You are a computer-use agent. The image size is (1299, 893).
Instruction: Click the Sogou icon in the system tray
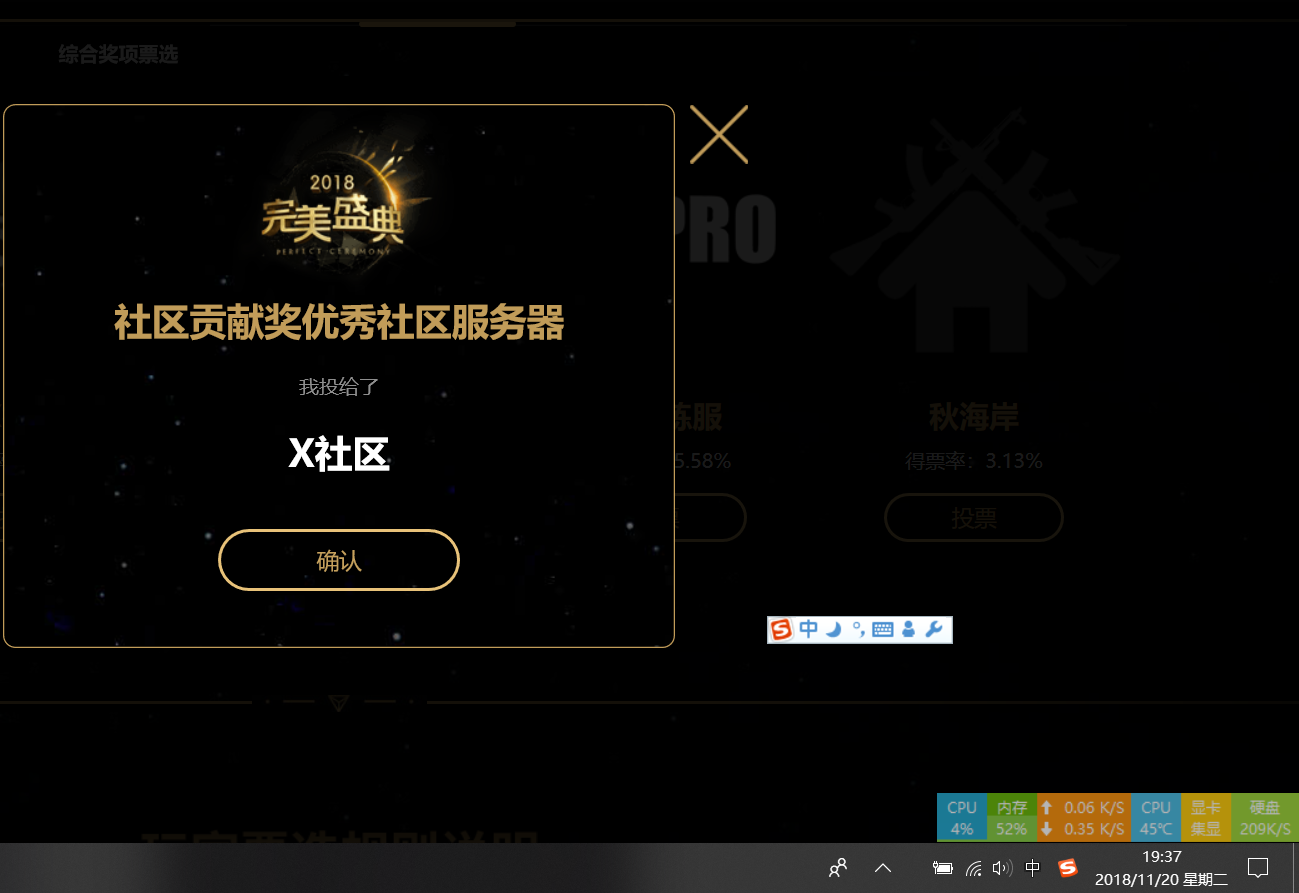(1067, 868)
